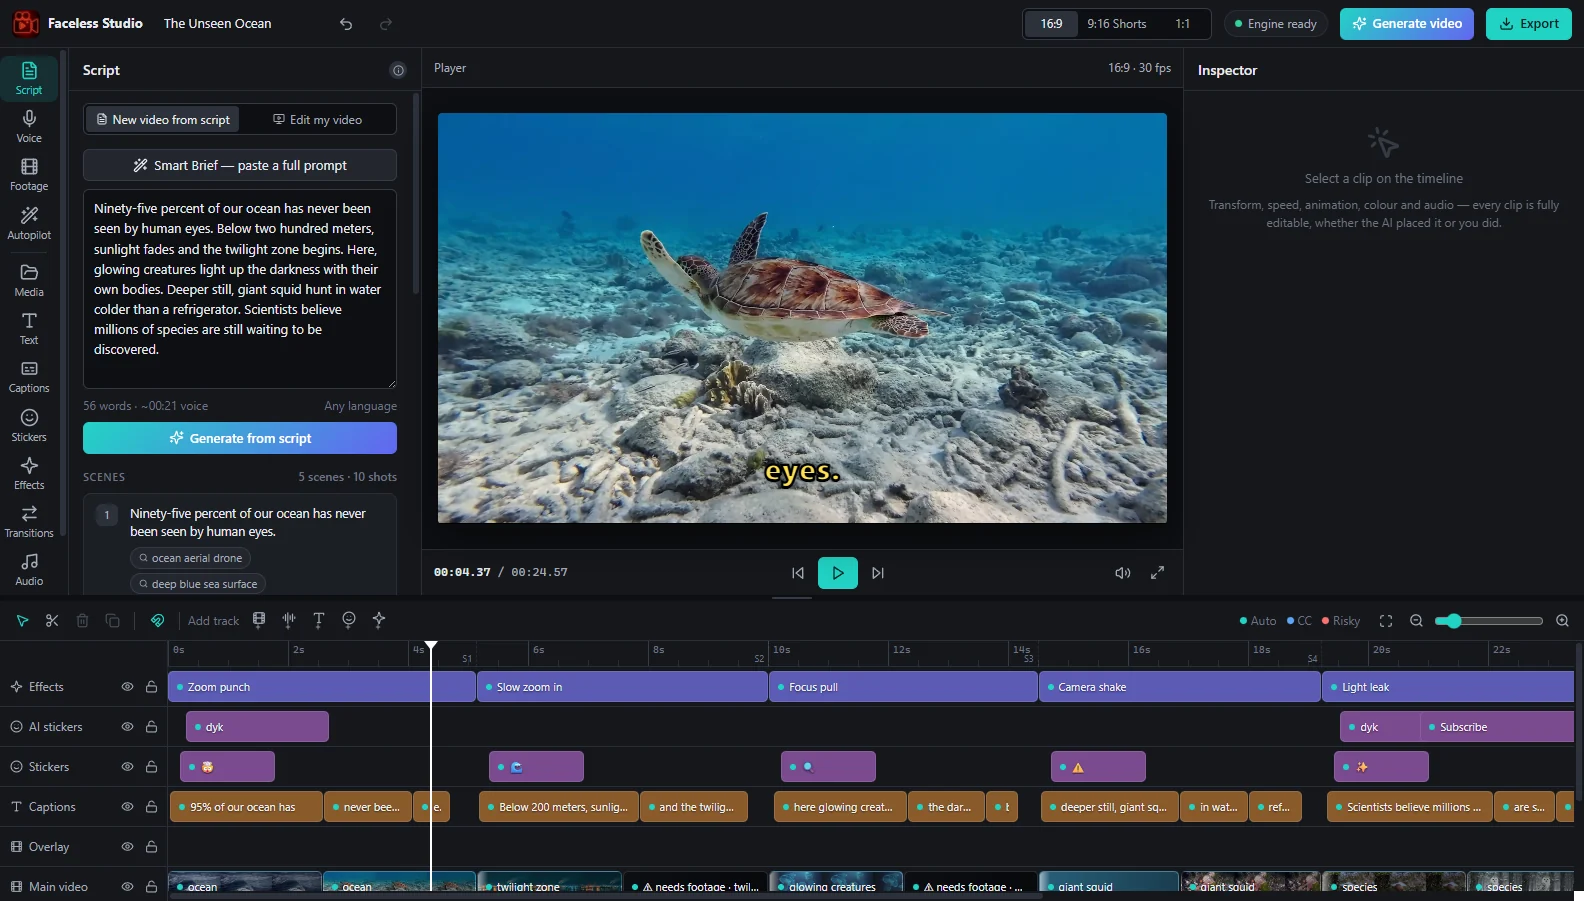Select the ocean aerial drone search tag
This screenshot has width=1584, height=901.
click(x=190, y=558)
